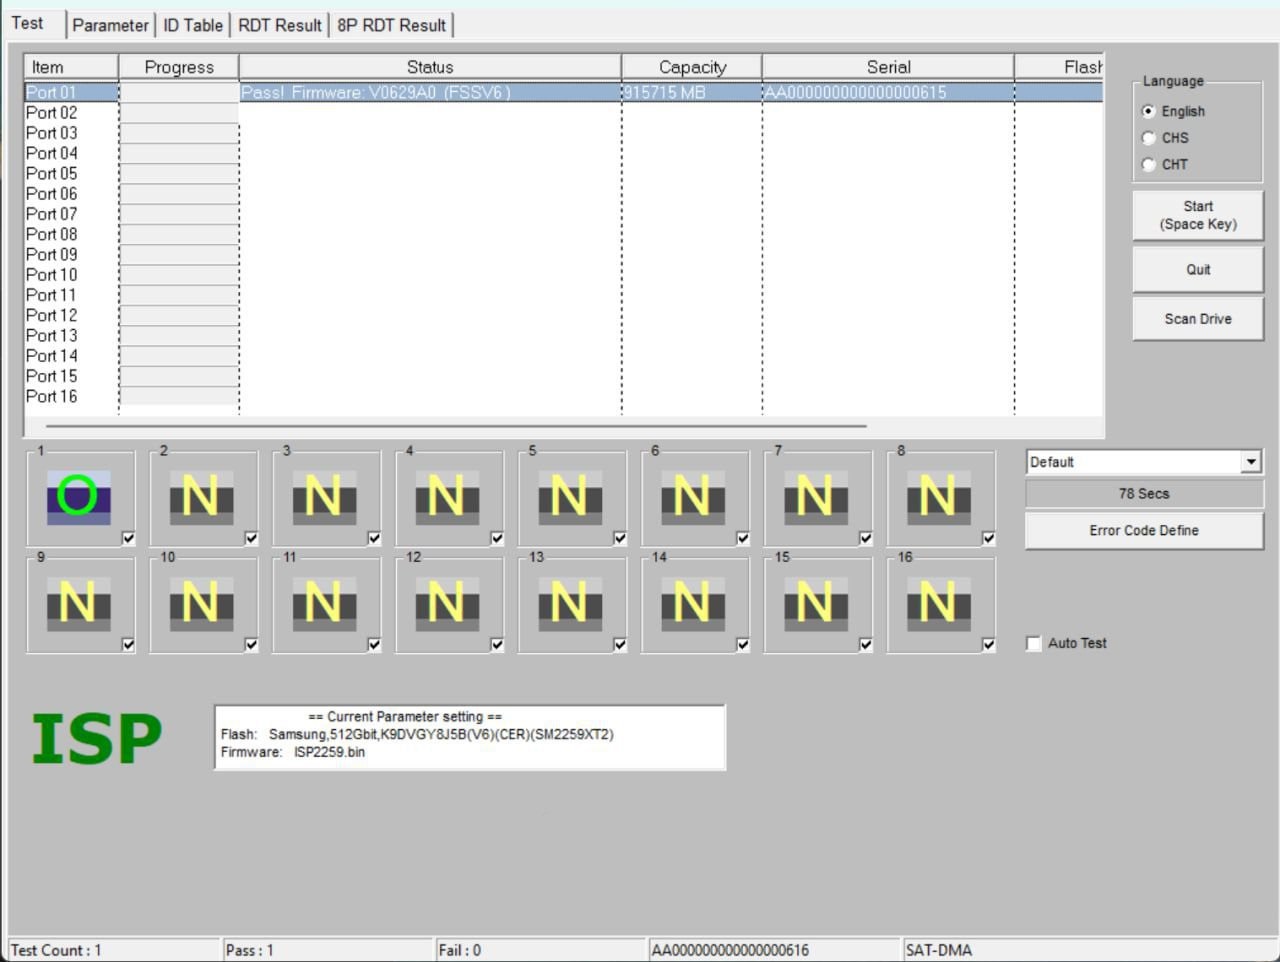Click the port 16 N status icon
The height and width of the screenshot is (962, 1280).
click(x=939, y=604)
